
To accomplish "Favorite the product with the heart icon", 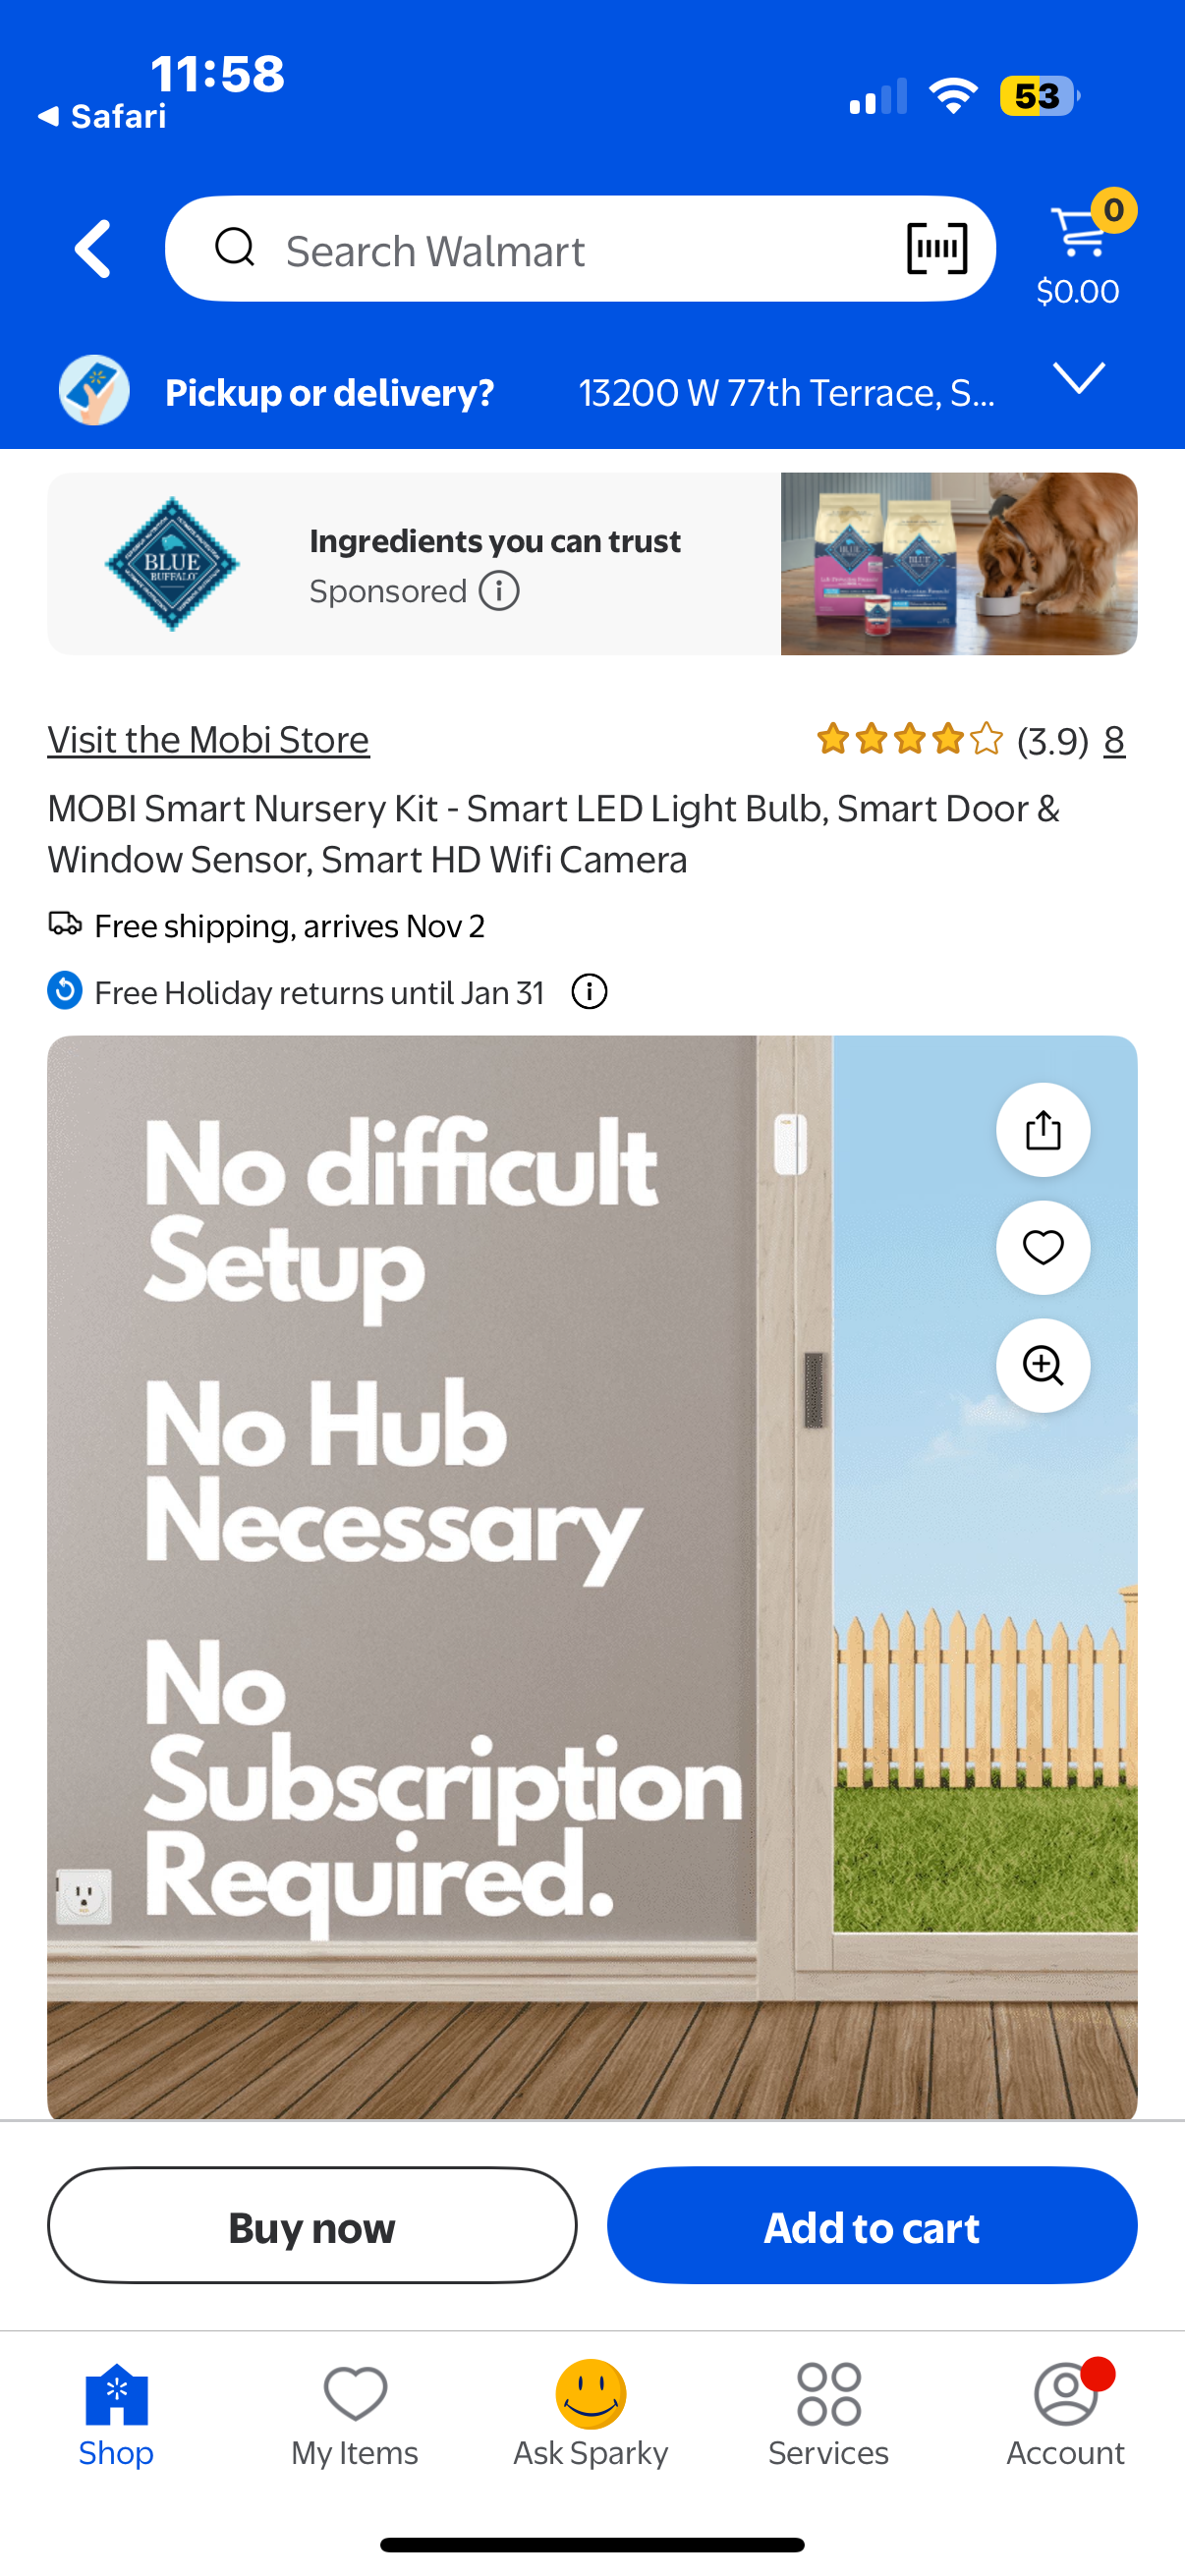I will pos(1042,1248).
